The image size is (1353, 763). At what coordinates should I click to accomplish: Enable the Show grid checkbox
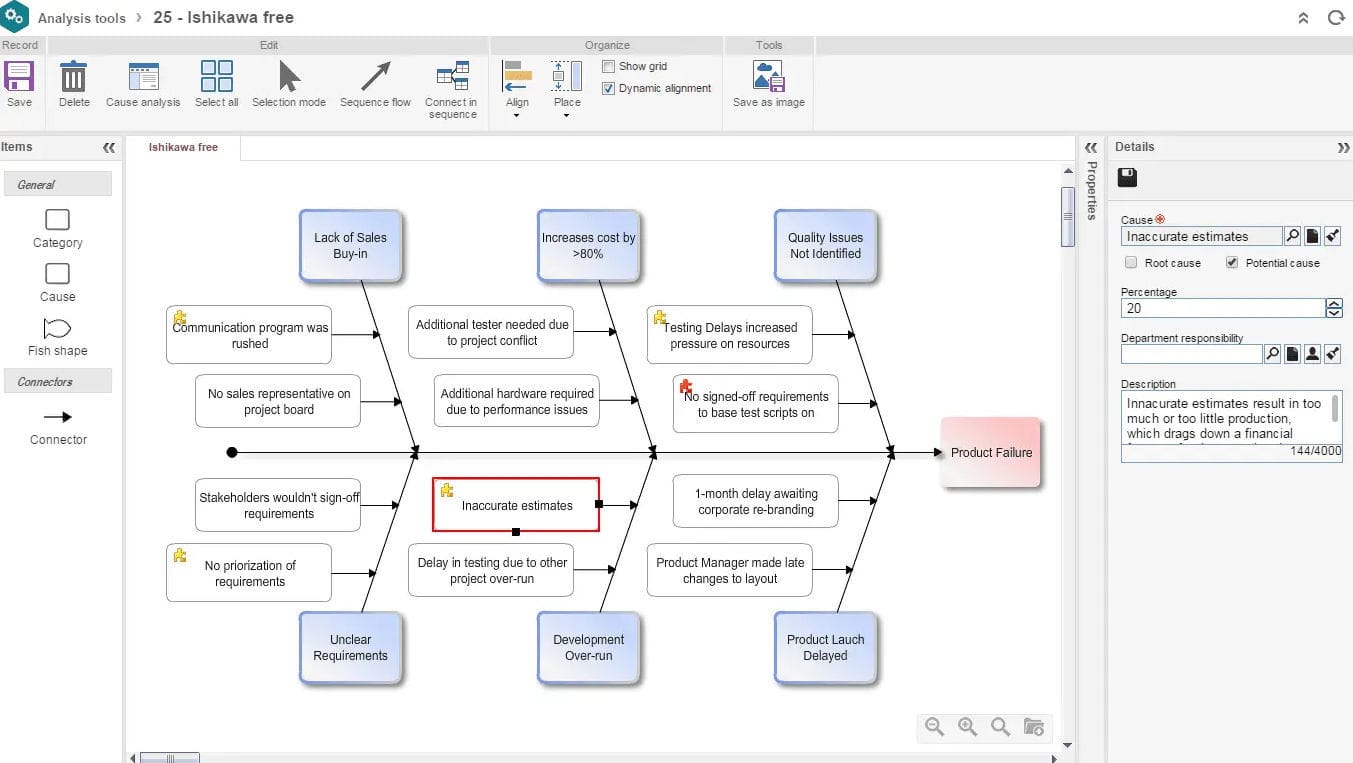click(608, 66)
